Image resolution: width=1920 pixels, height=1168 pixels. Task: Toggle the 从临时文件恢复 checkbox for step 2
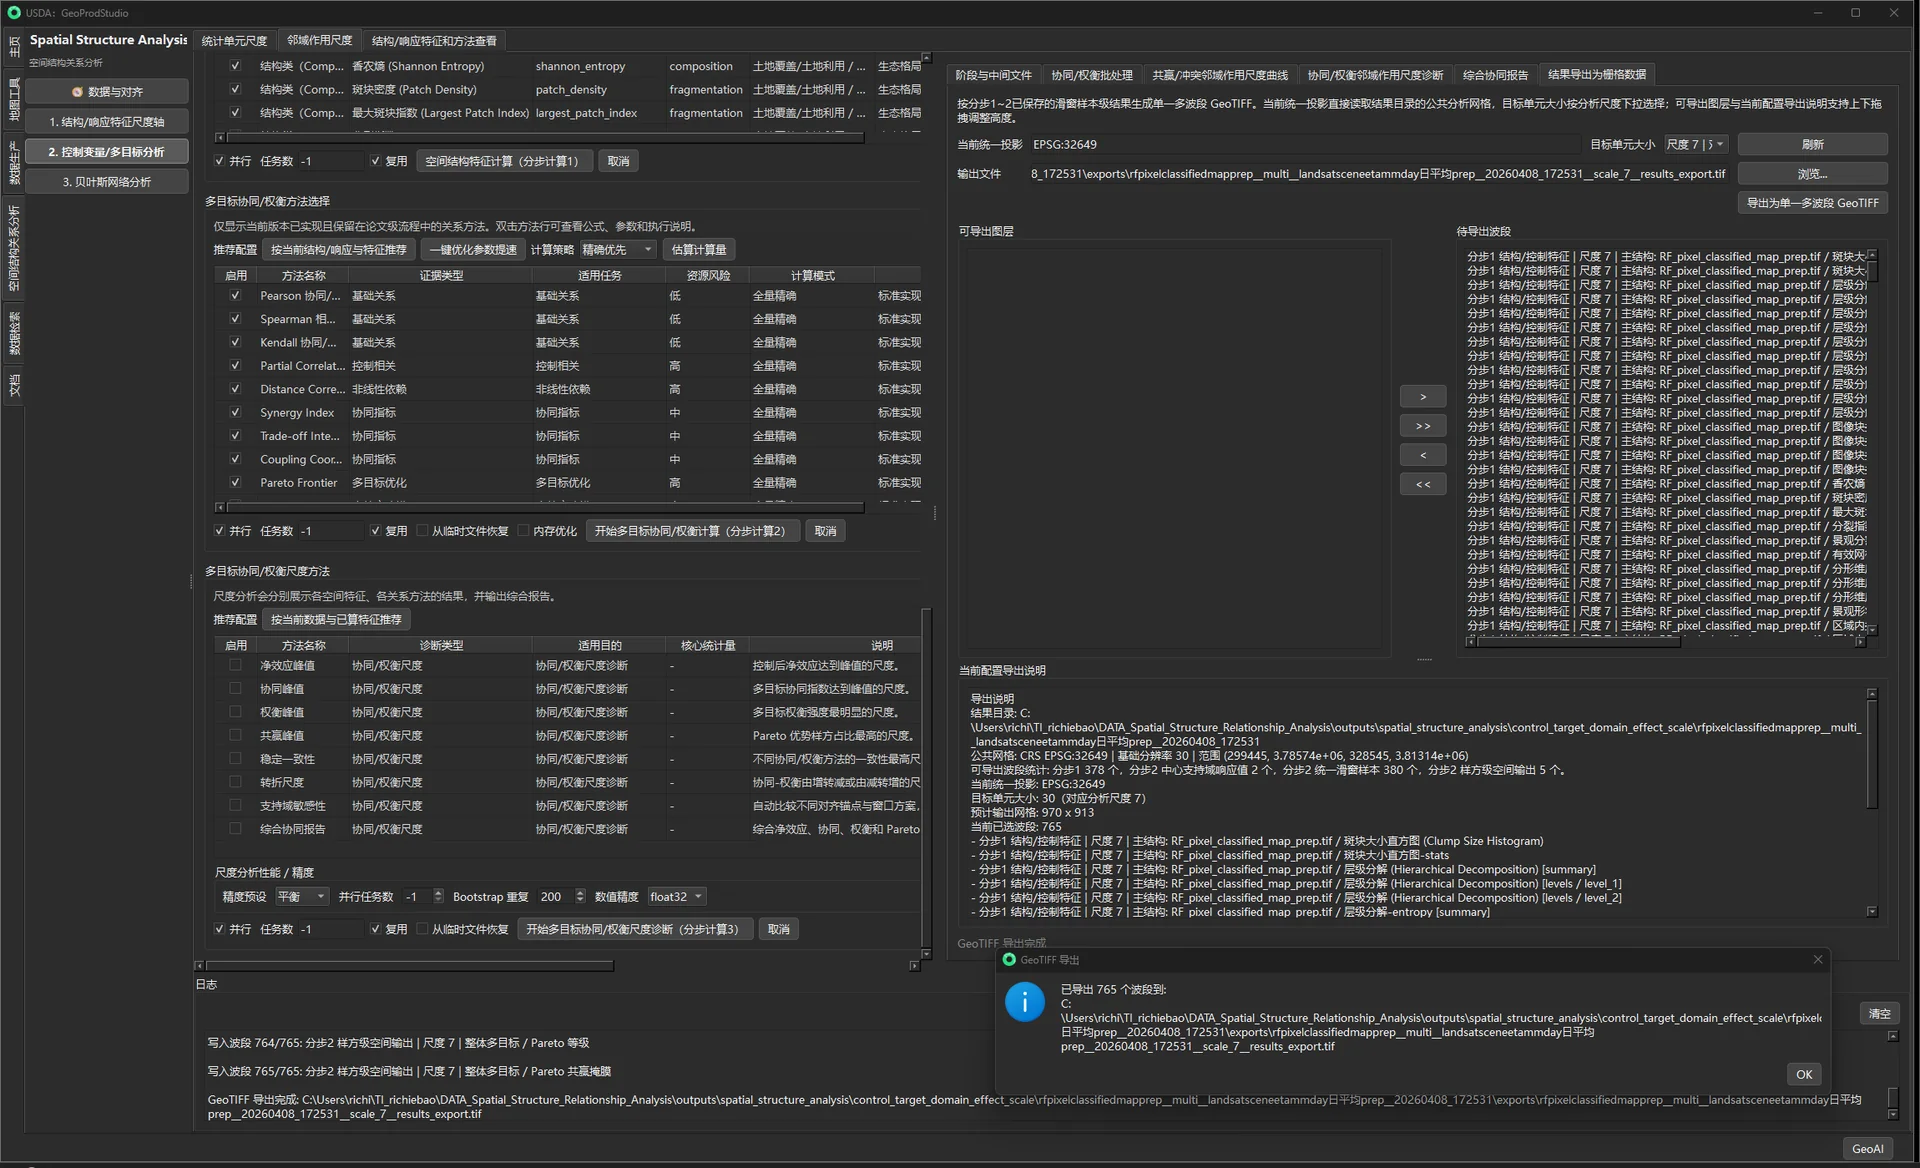tap(422, 531)
